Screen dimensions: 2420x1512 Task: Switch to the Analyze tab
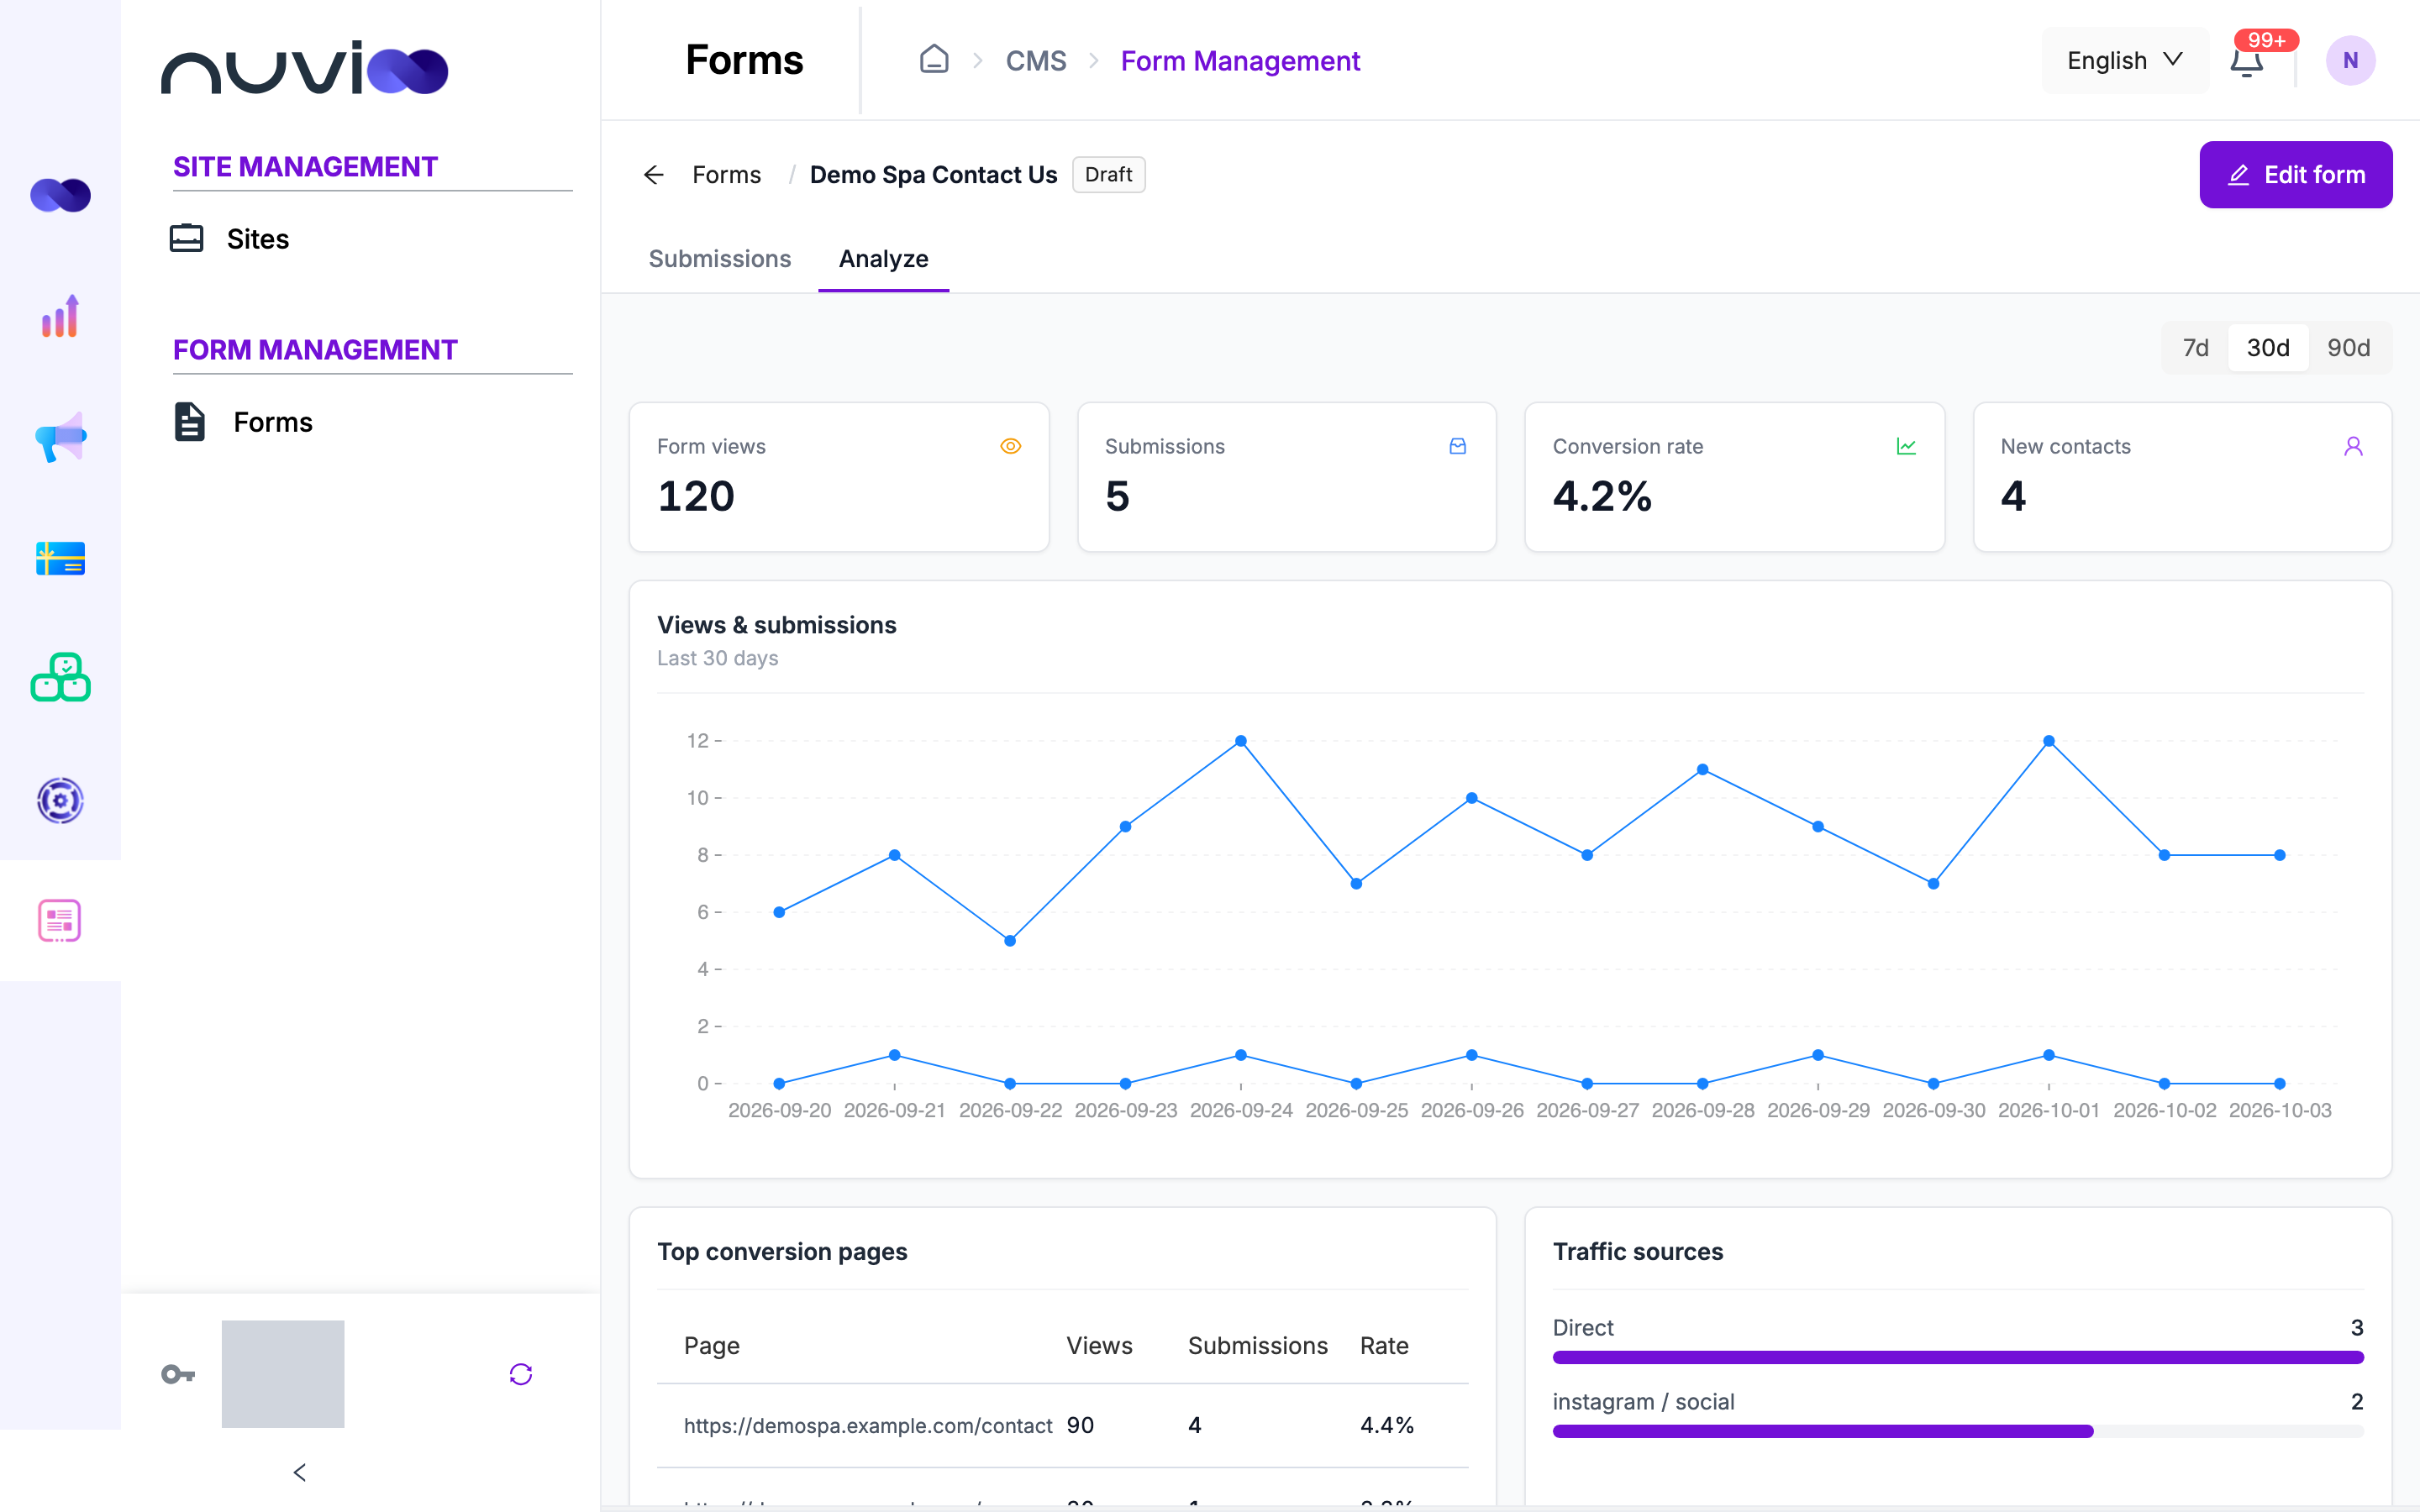(x=883, y=259)
